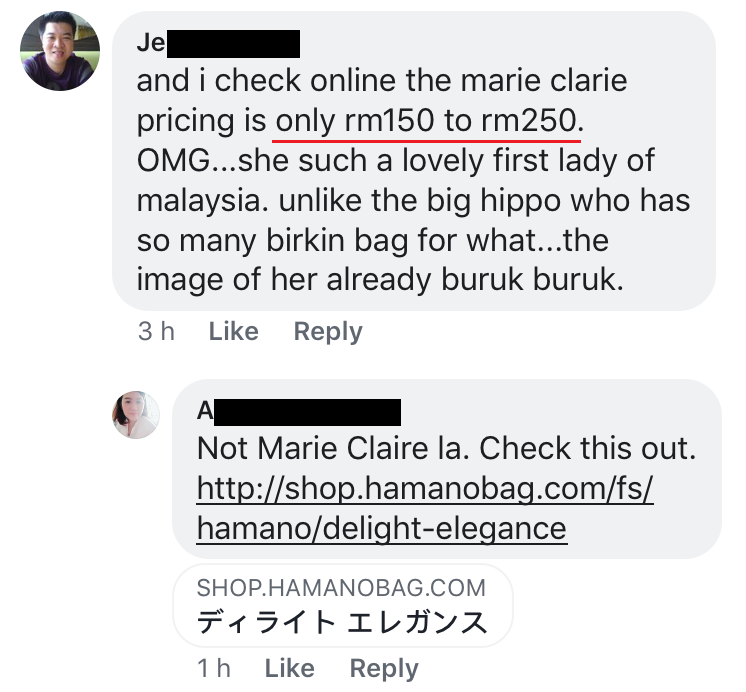Click the red-underlined "only rm150 to rm250" text
This screenshot has width=746, height=692.
[x=429, y=120]
